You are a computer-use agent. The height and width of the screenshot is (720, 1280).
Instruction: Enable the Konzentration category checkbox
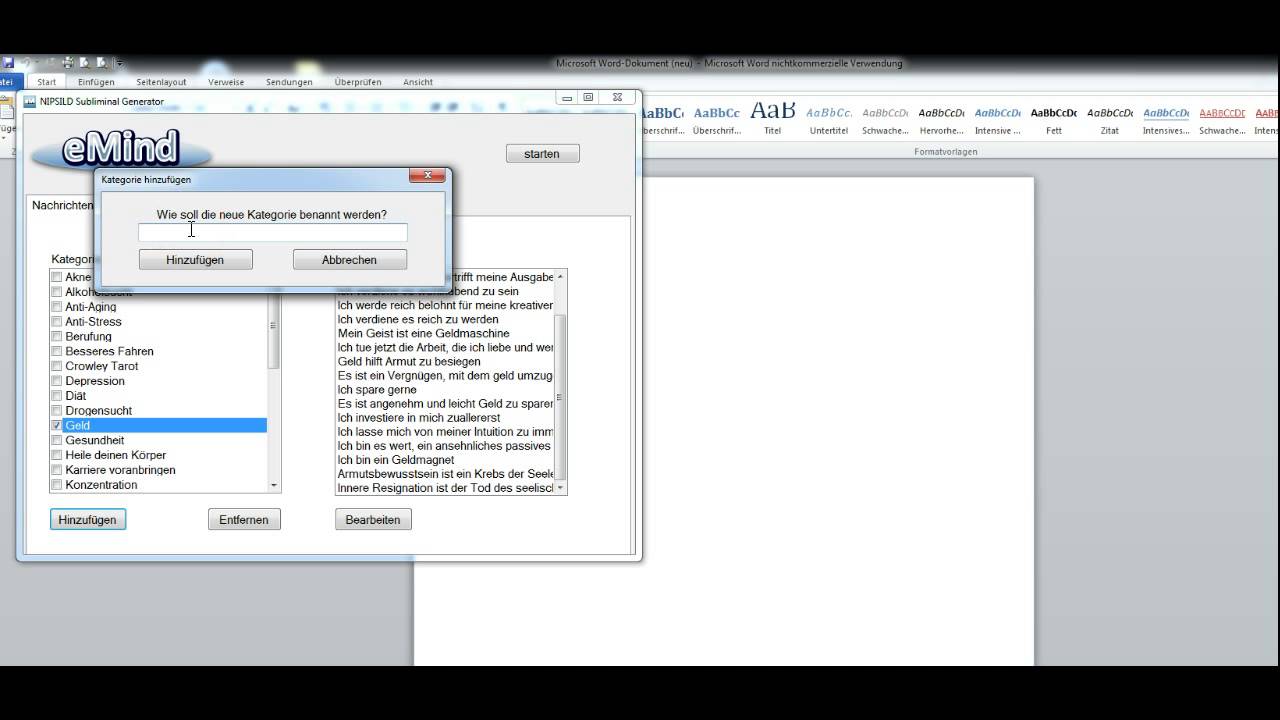pos(57,485)
